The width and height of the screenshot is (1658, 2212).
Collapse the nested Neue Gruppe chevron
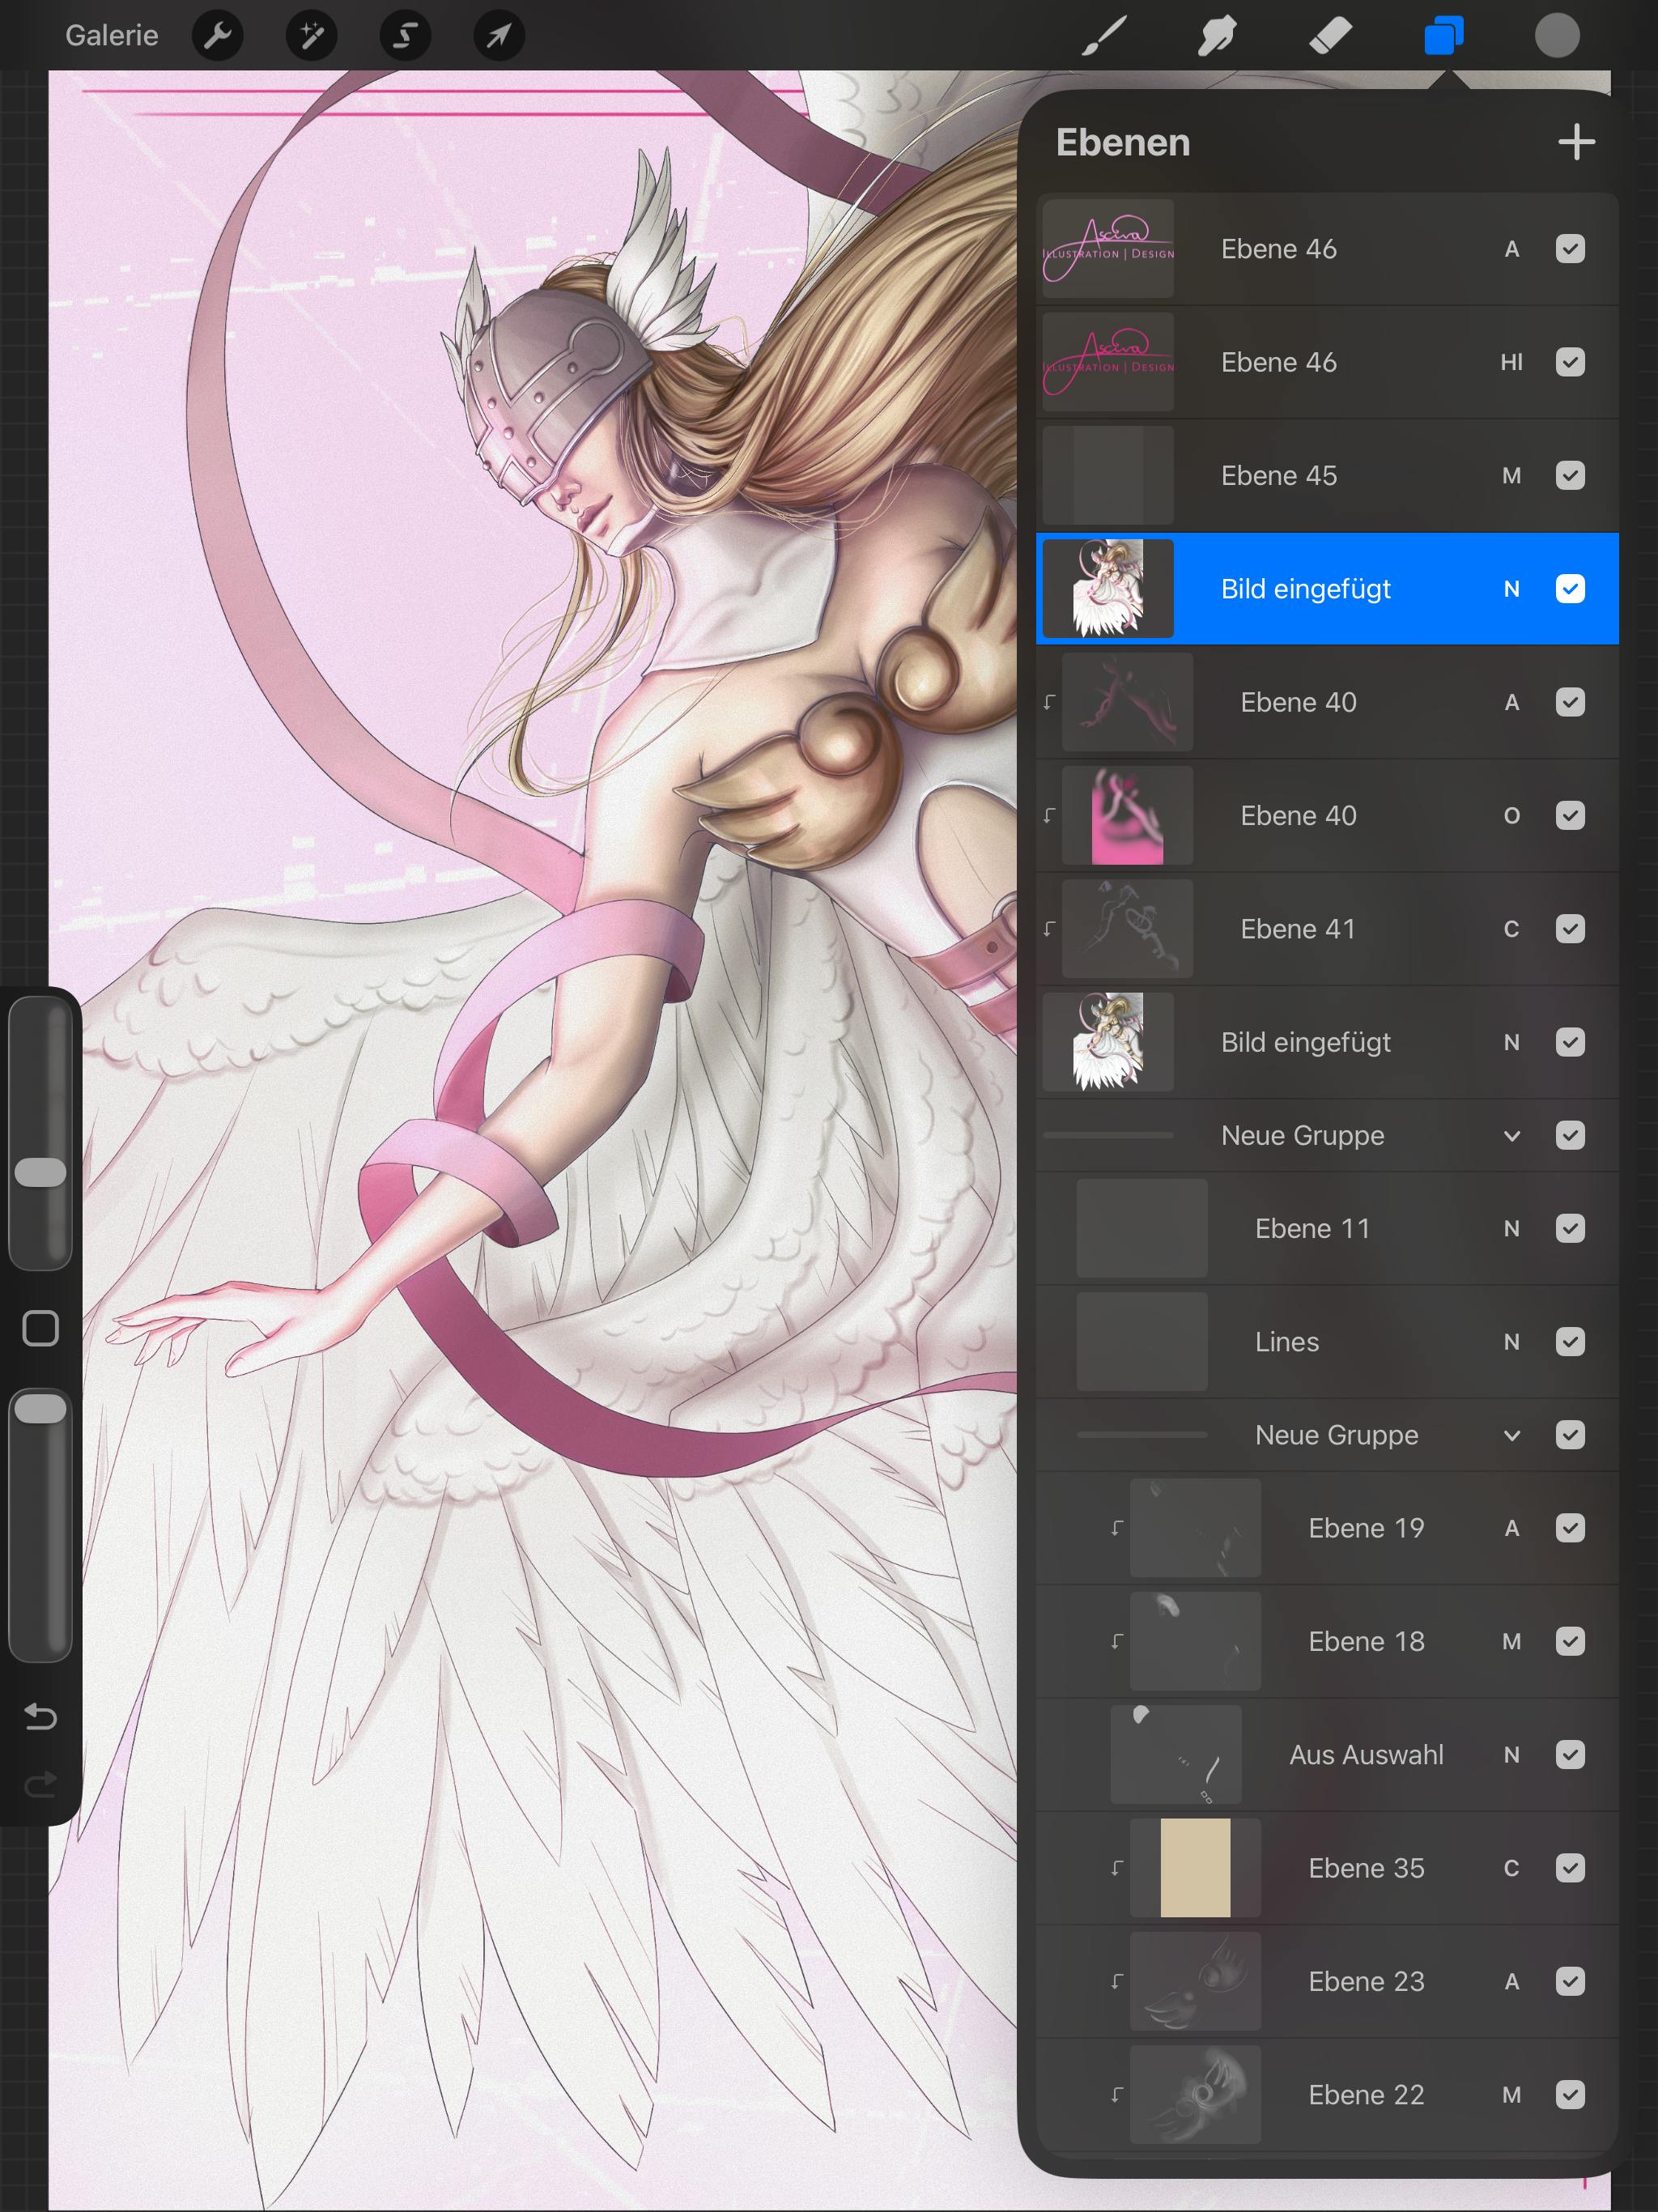point(1512,1435)
